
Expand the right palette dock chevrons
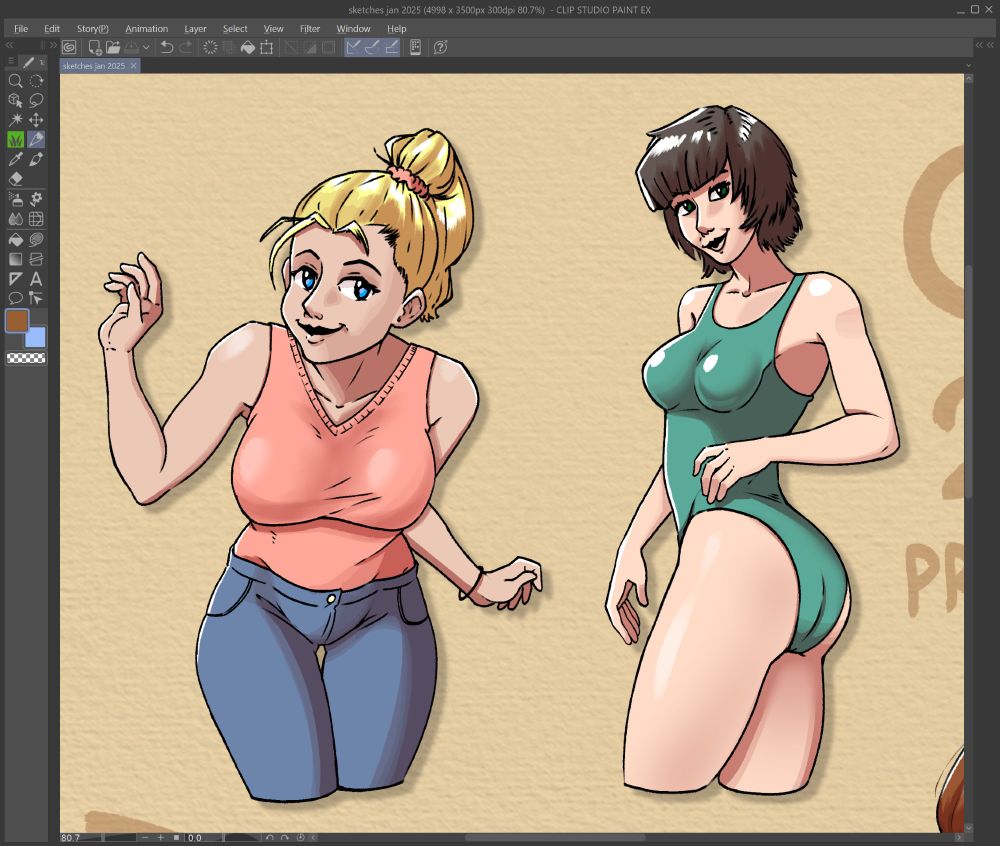click(x=980, y=46)
